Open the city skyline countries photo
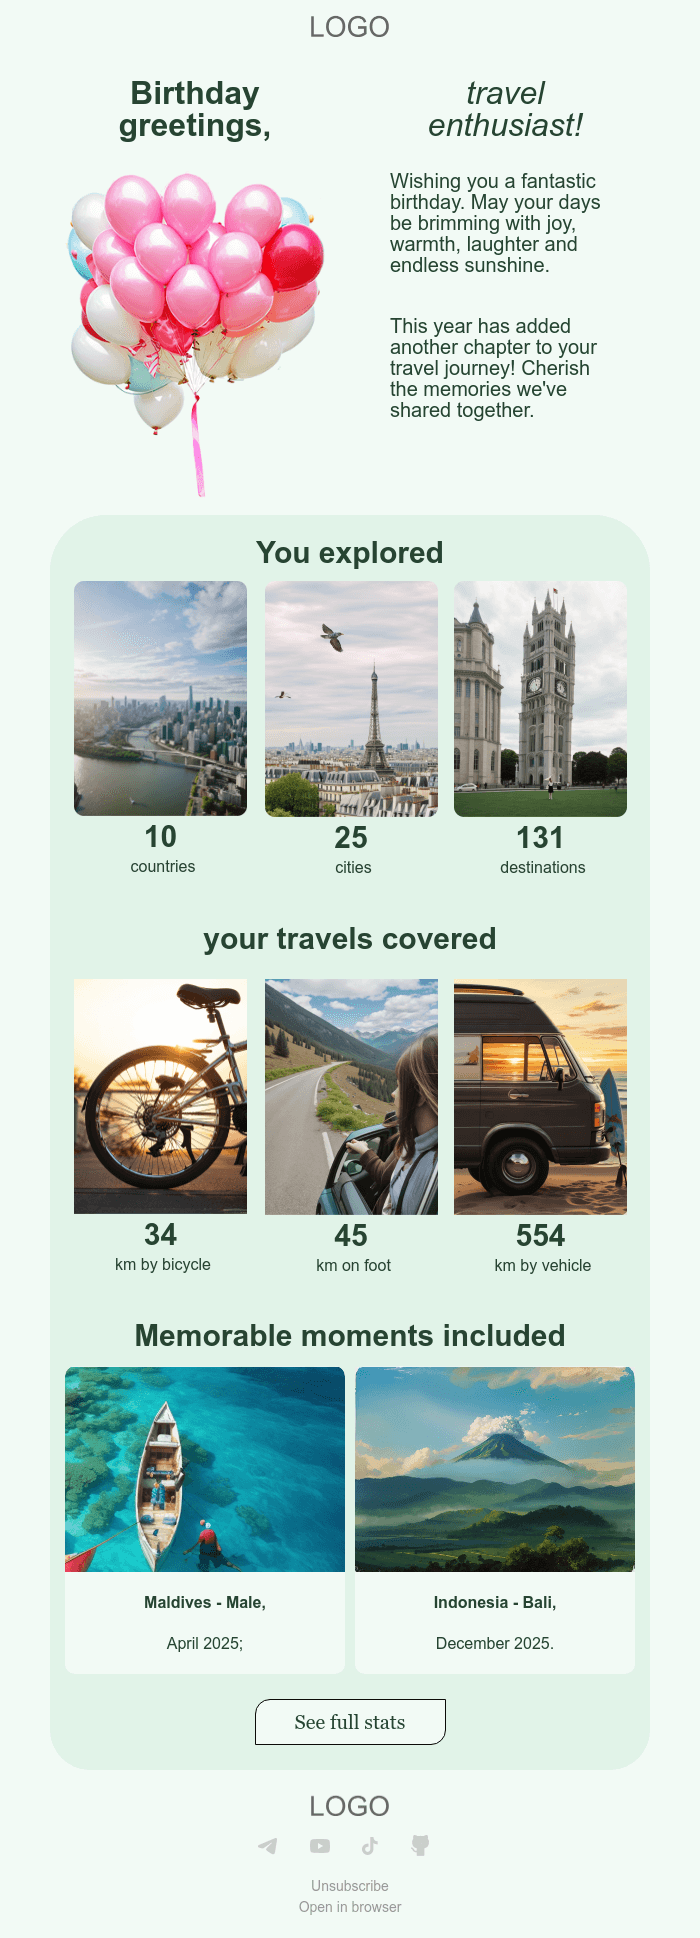This screenshot has width=700, height=1938. point(160,698)
